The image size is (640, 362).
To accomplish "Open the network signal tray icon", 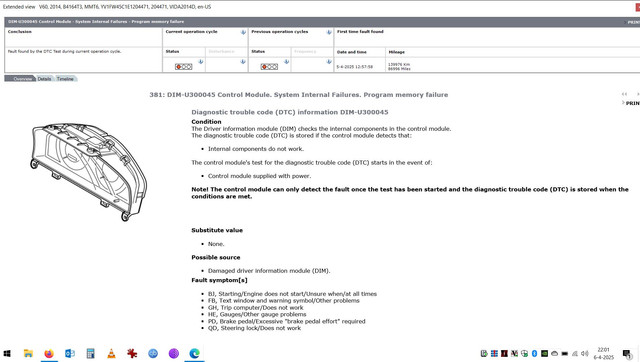I will (575, 353).
